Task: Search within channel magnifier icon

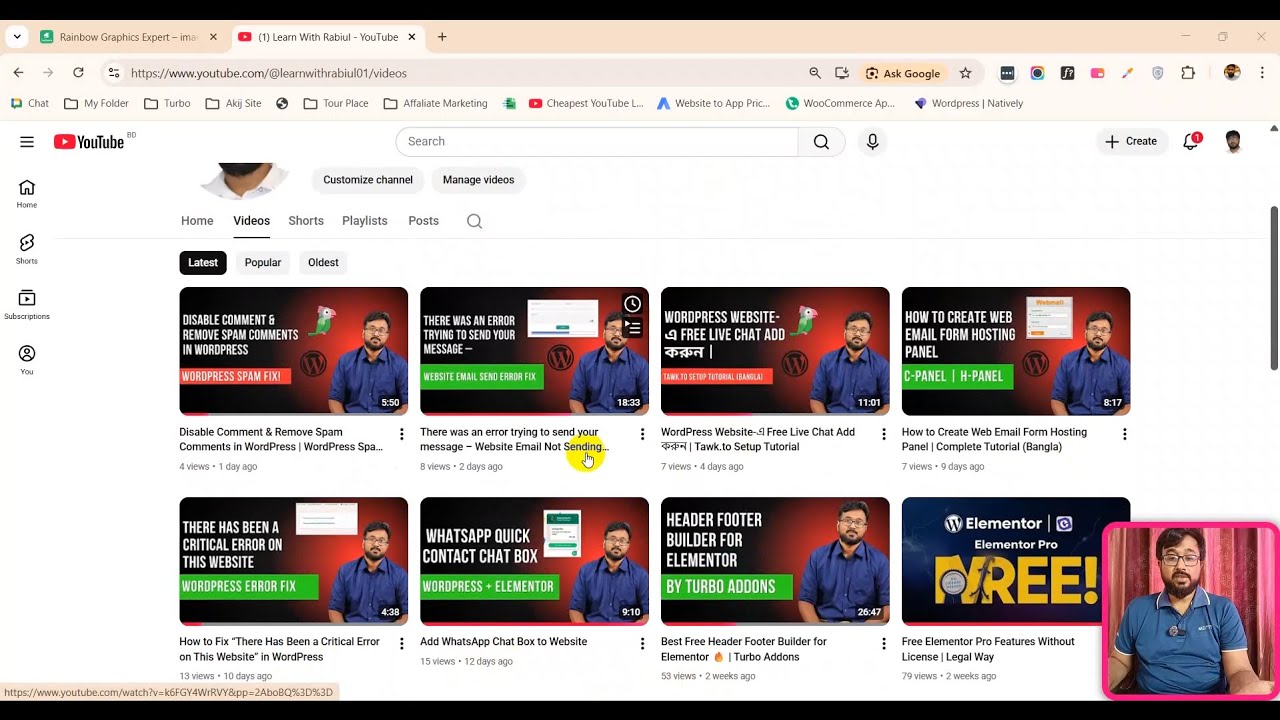Action: (474, 221)
